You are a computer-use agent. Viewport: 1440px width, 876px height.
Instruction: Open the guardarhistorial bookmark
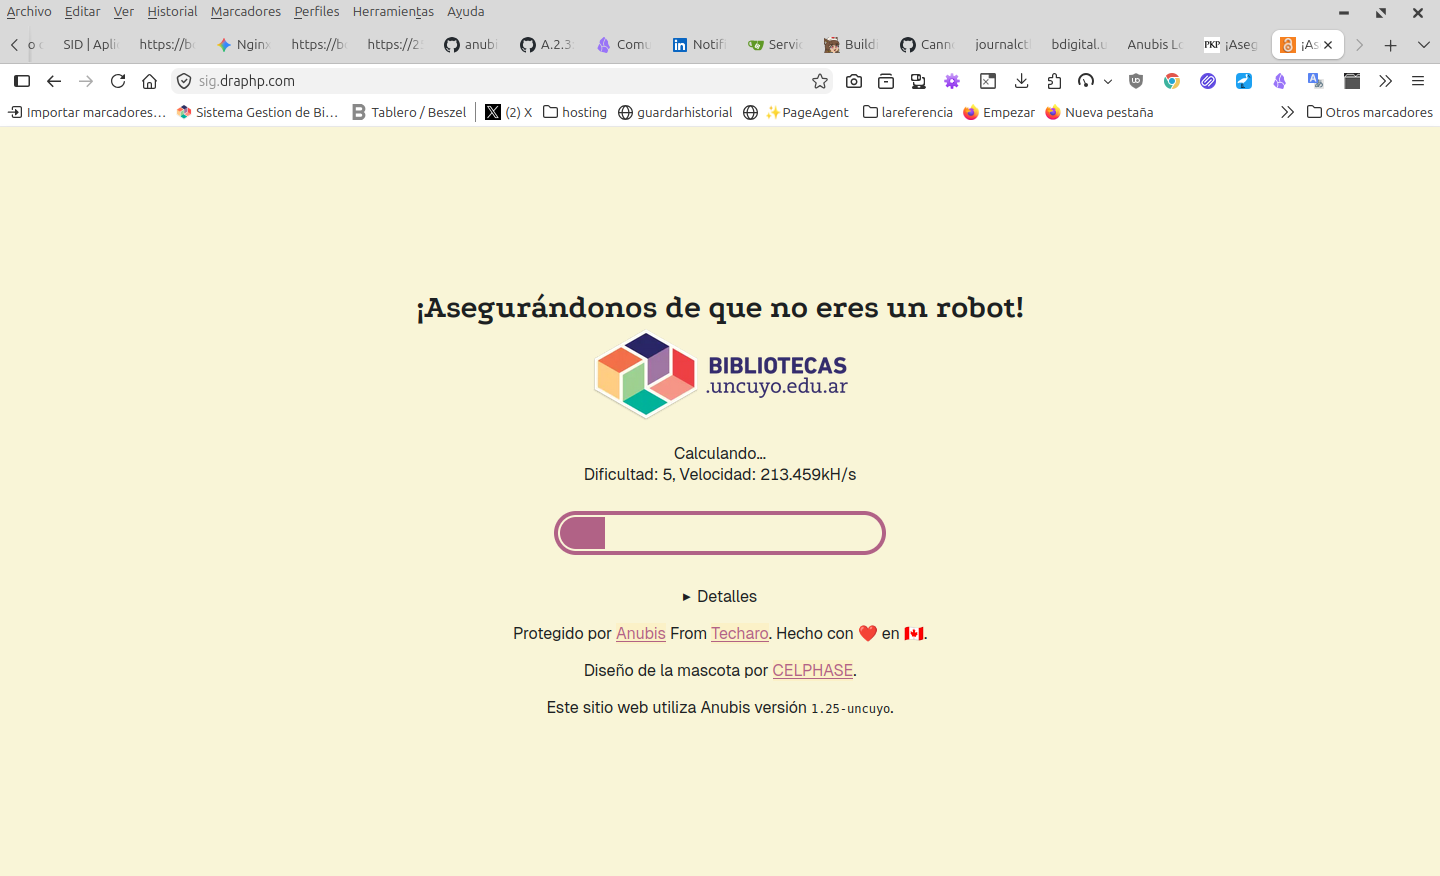(675, 112)
